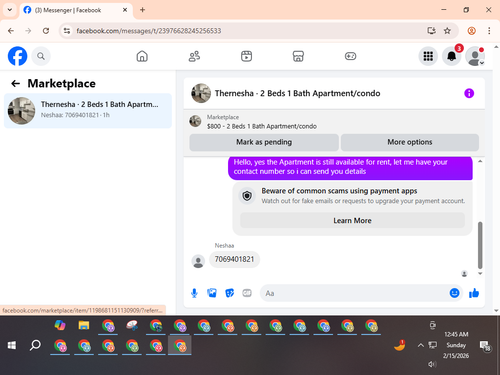Open the Chrome tab search chevron

coord(10,10)
